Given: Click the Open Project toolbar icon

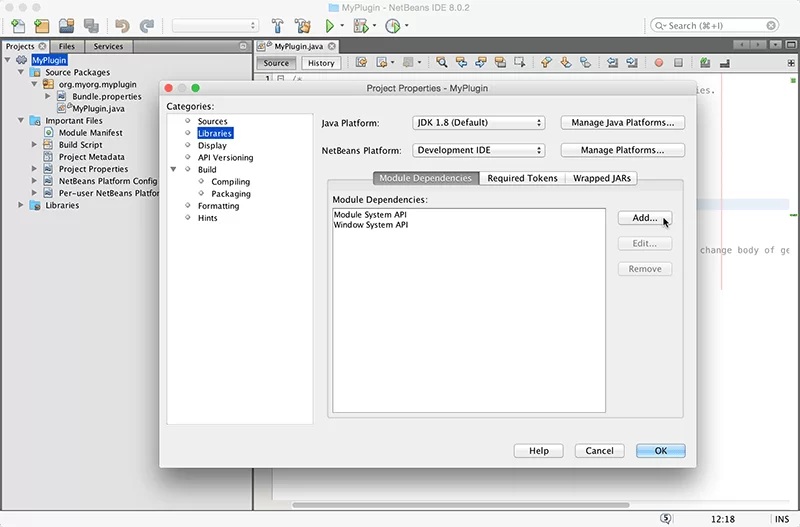Looking at the screenshot, I should point(66,26).
